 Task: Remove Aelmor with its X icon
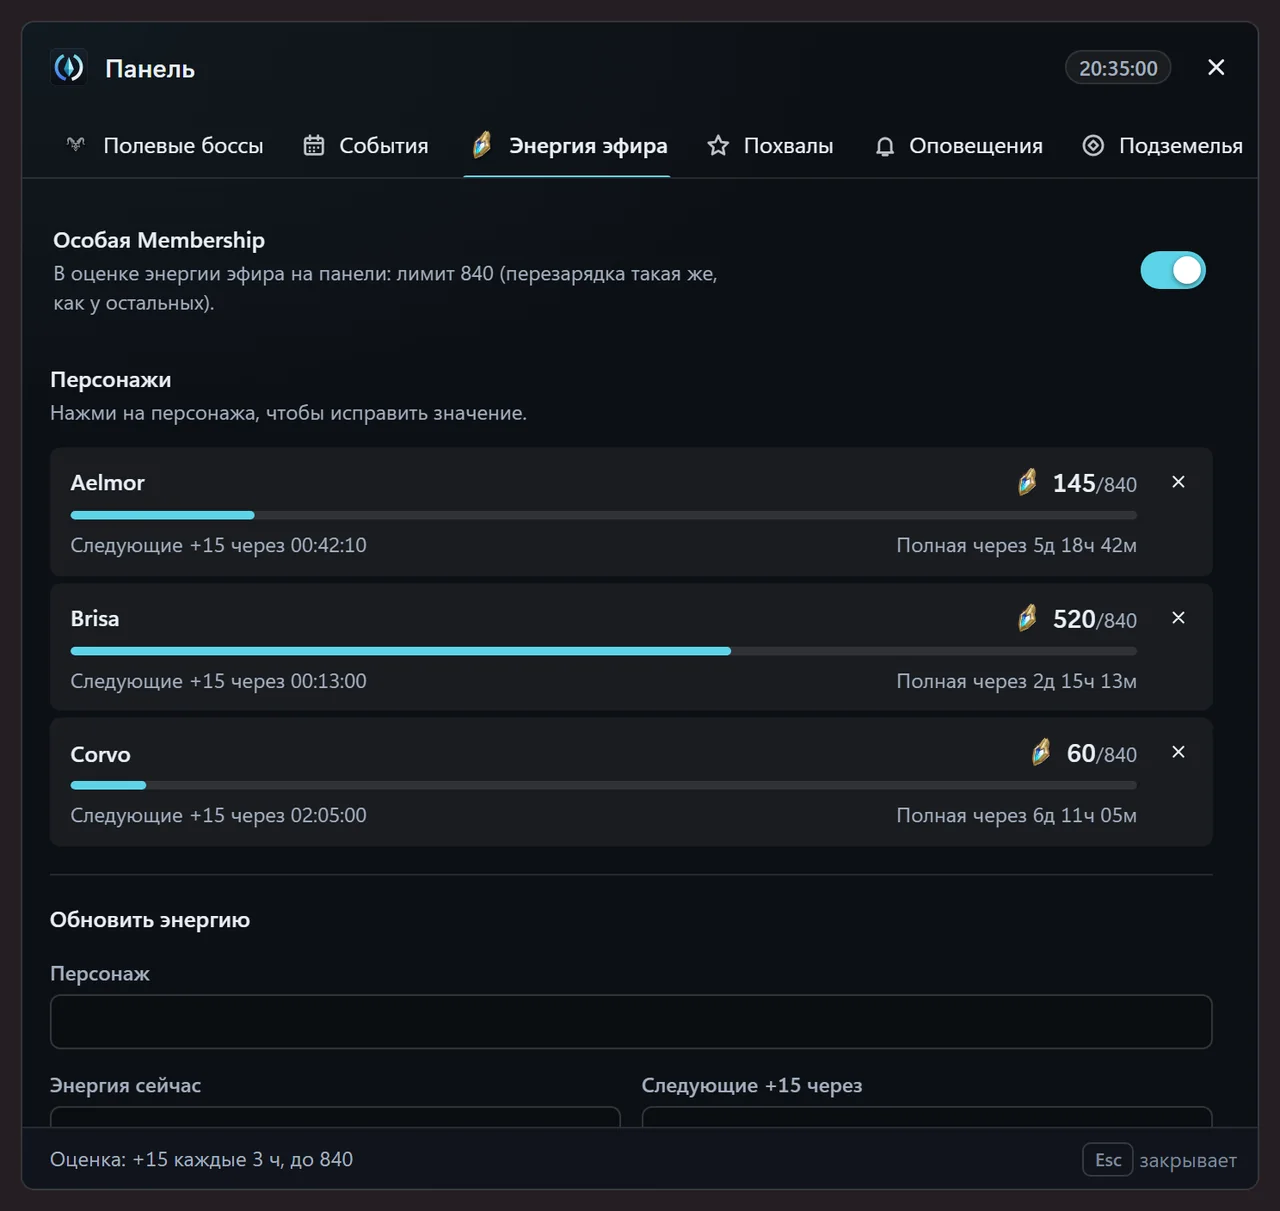point(1178,482)
